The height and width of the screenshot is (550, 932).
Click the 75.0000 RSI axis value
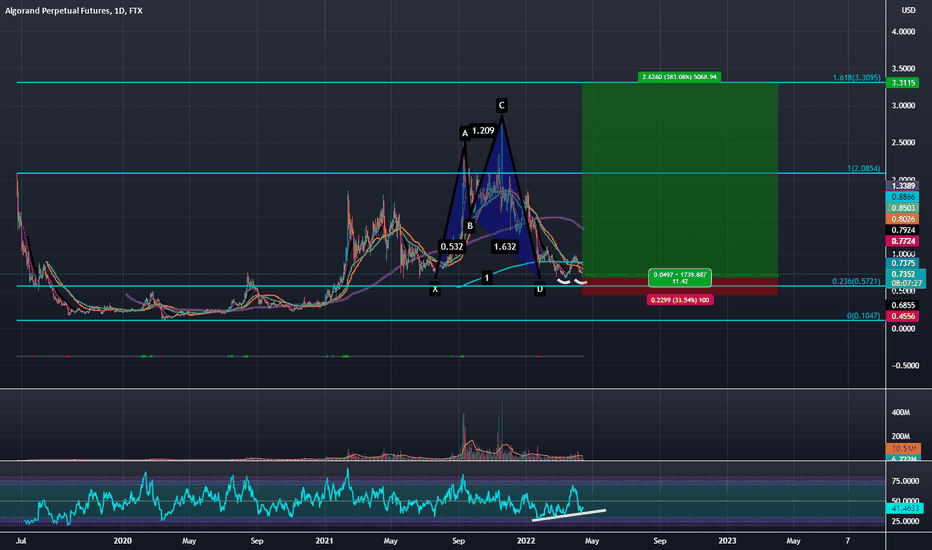coord(906,481)
